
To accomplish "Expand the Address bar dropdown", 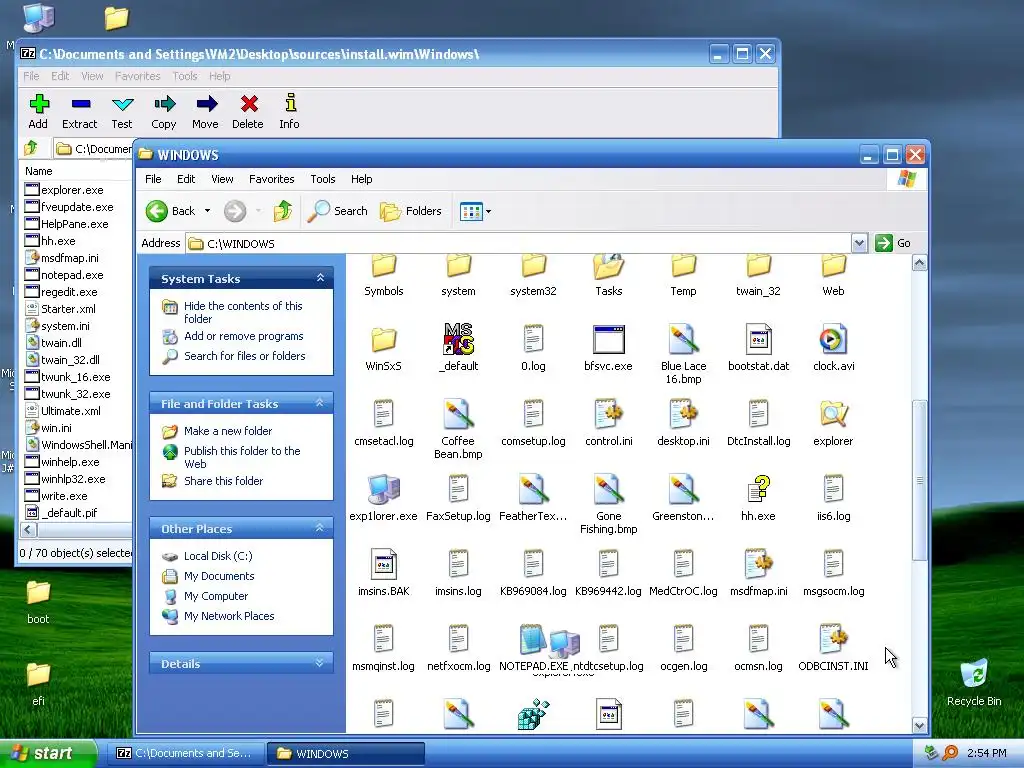I will pyautogui.click(x=859, y=244).
